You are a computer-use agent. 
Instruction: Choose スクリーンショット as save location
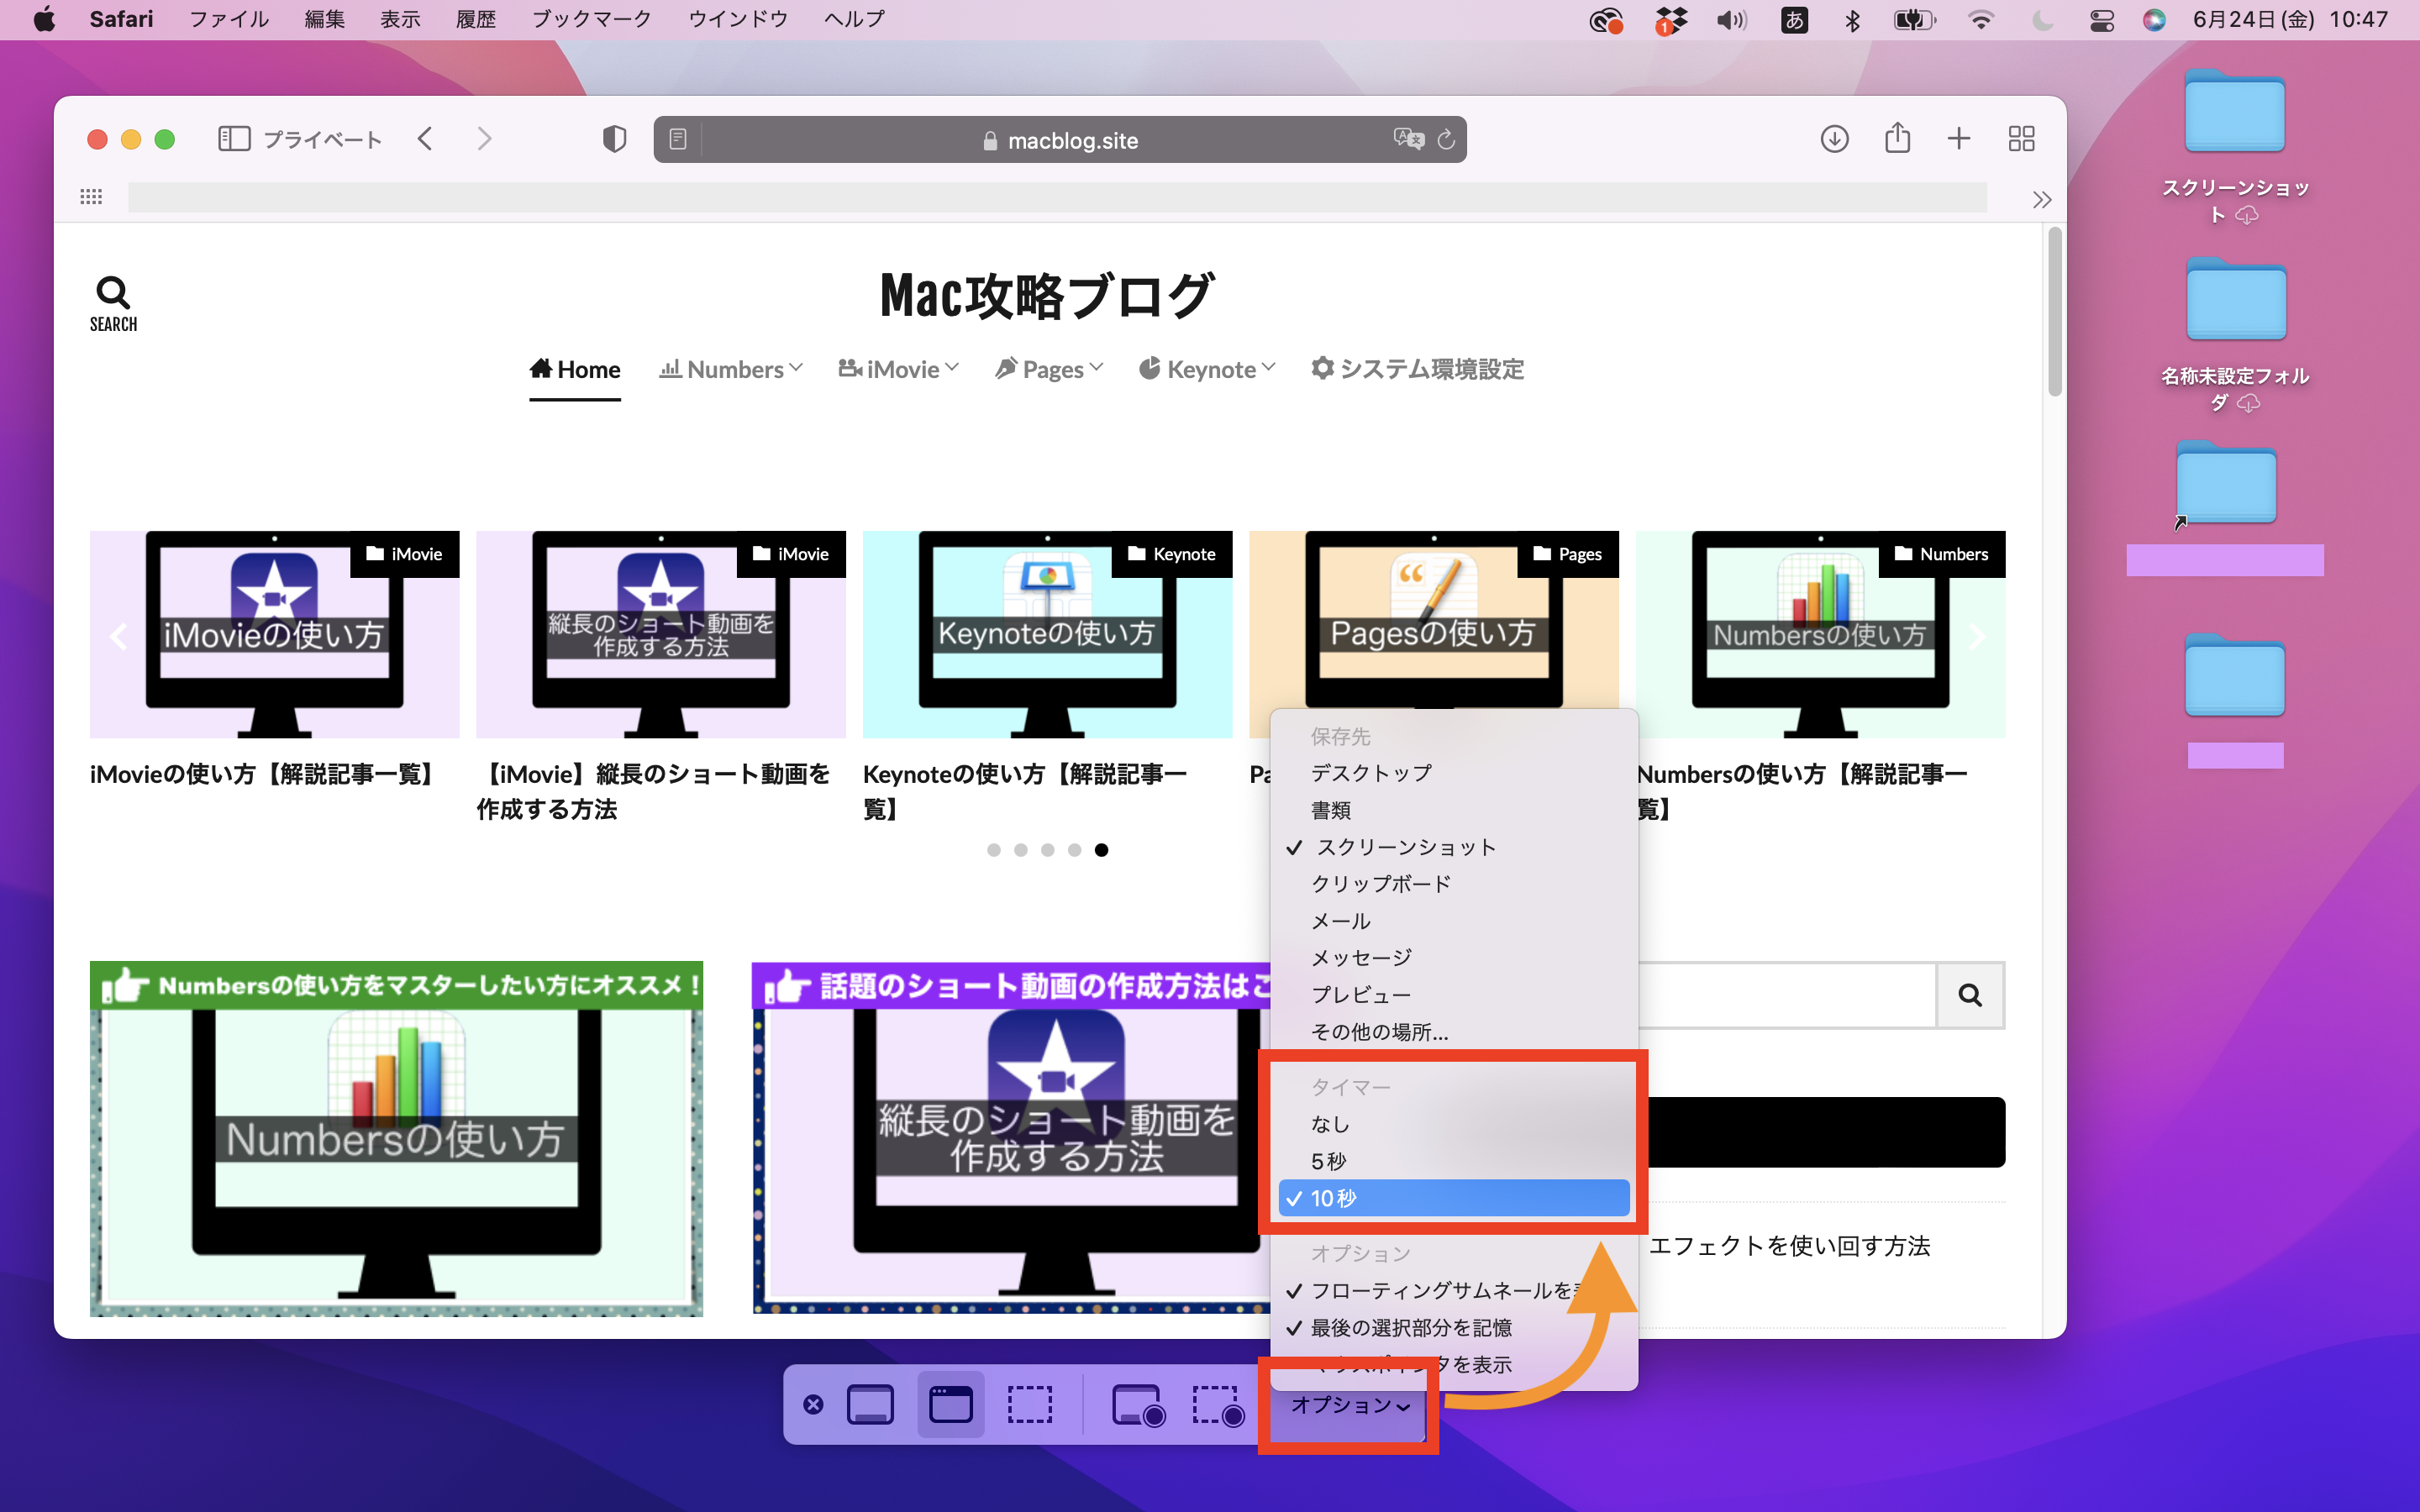pos(1454,847)
